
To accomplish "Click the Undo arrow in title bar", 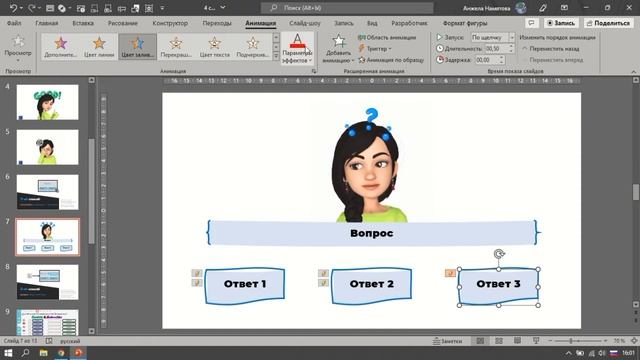I will (x=13, y=8).
